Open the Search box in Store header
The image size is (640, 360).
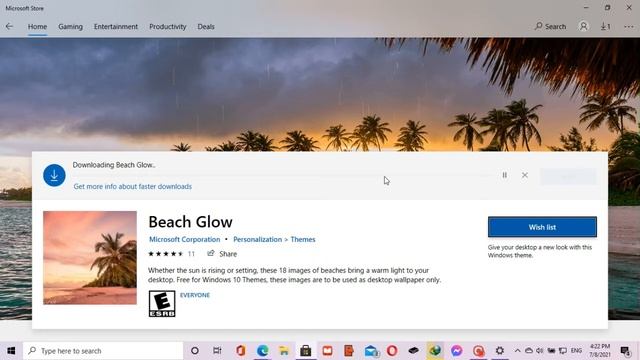(550, 27)
